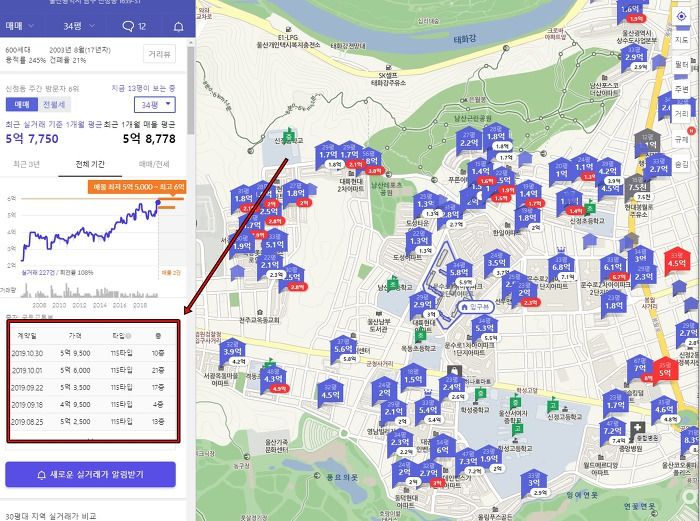Image resolution: width=700 pixels, height=521 pixels.
Task: Switch price view to 전월세
Action: coord(54,104)
